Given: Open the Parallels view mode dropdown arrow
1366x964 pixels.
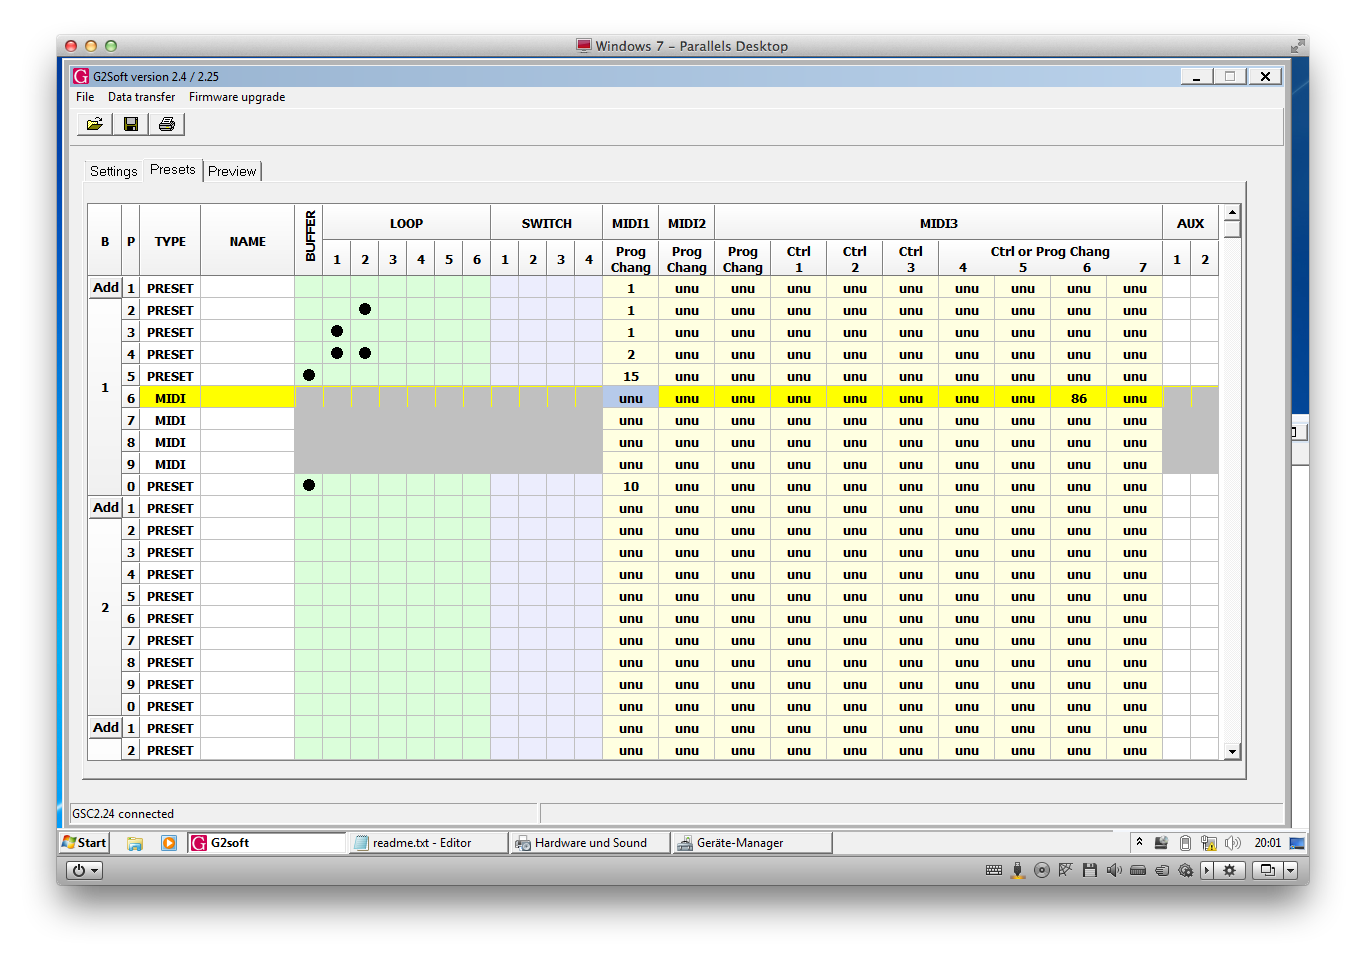Looking at the screenshot, I should [1290, 870].
